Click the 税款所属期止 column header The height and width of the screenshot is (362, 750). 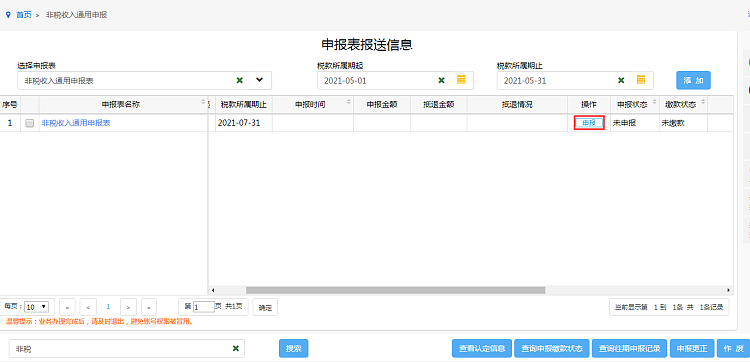(x=243, y=104)
